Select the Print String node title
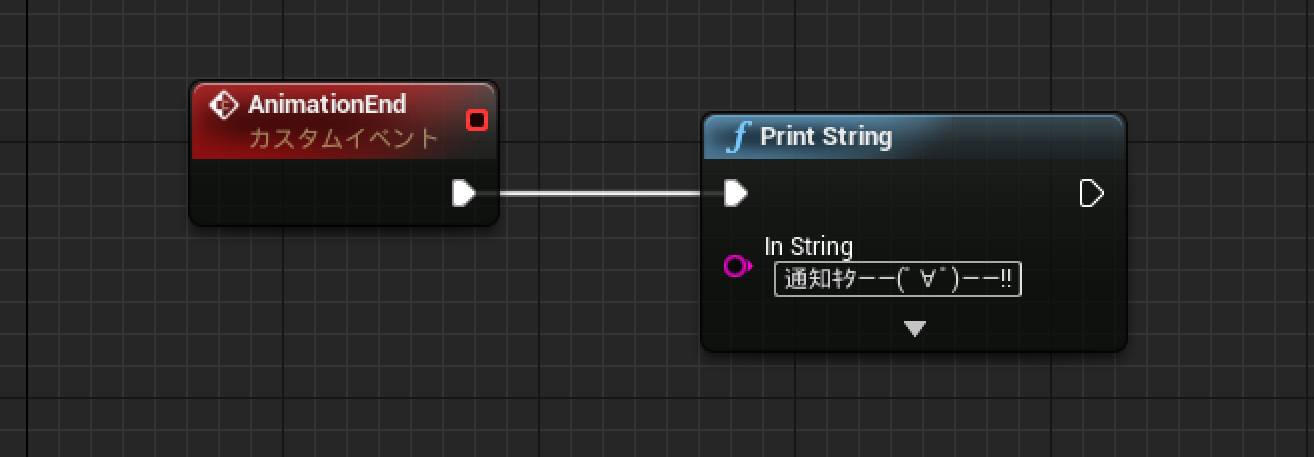Image resolution: width=1314 pixels, height=457 pixels. (826, 136)
